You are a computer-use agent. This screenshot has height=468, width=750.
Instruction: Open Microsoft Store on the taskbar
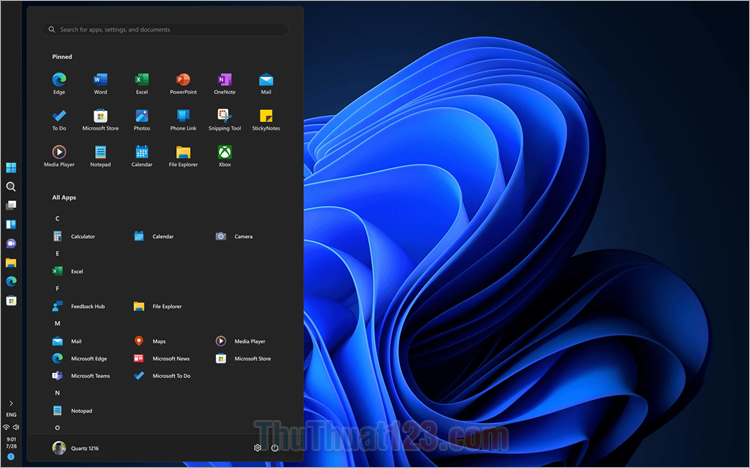click(x=11, y=301)
